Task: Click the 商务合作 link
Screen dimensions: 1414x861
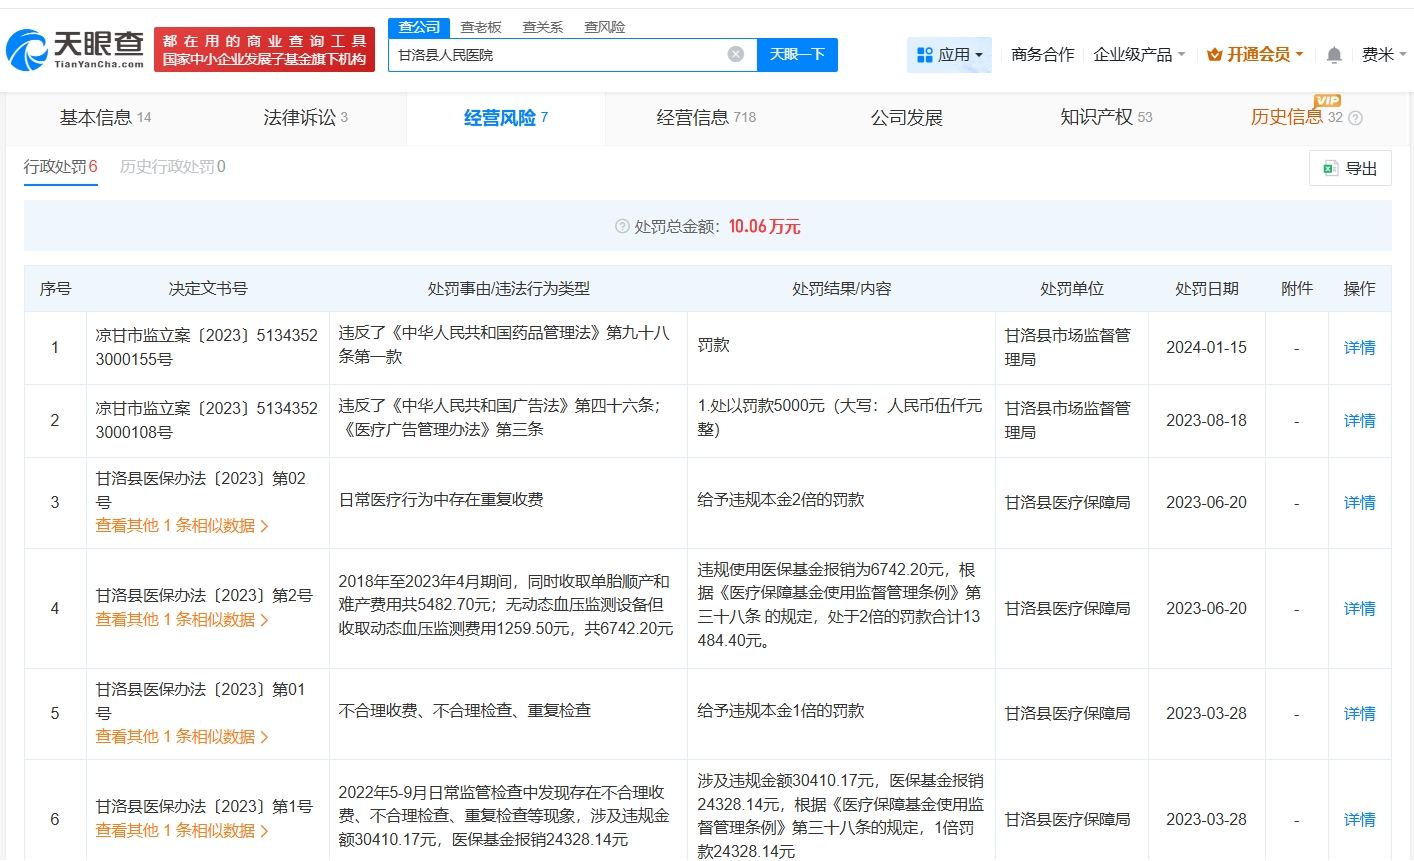Action: [x=1041, y=55]
